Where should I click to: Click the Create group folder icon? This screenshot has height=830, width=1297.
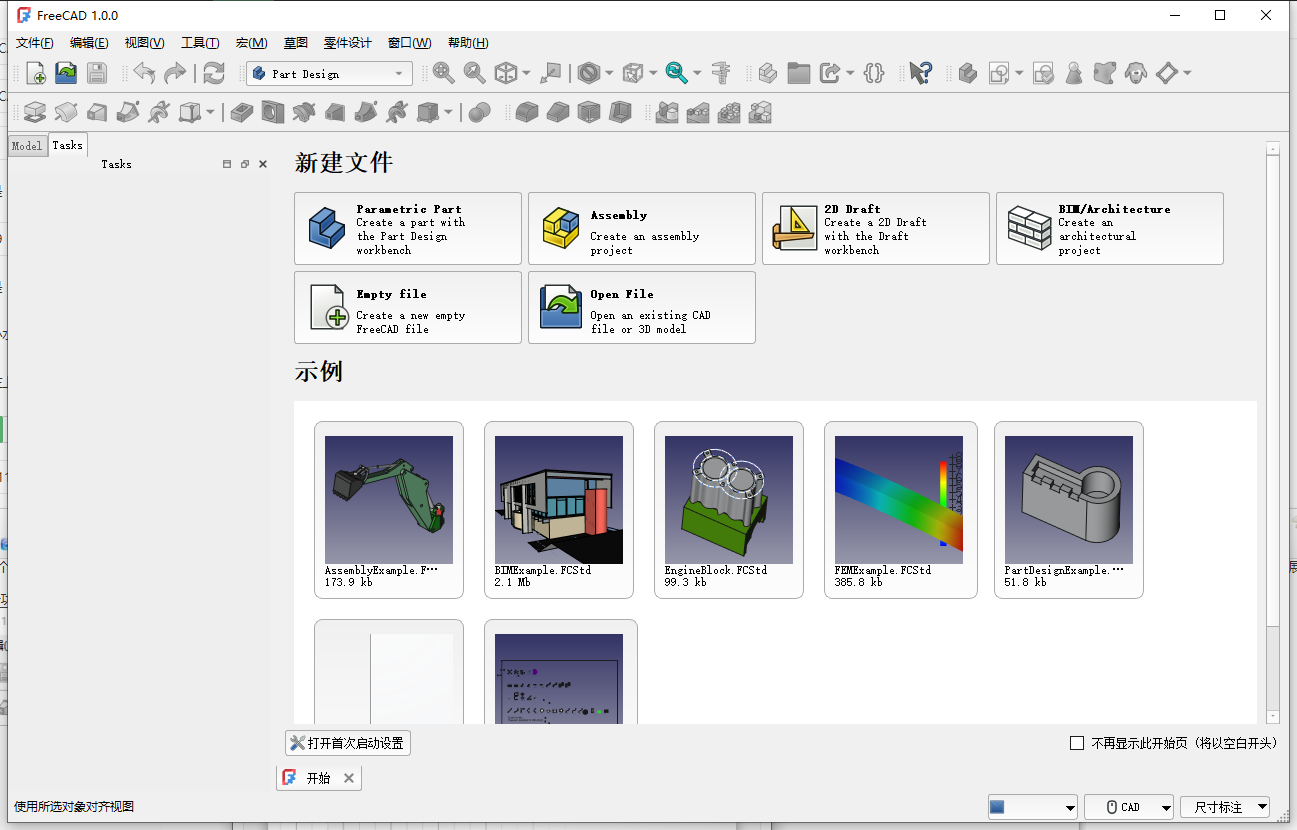coord(798,73)
